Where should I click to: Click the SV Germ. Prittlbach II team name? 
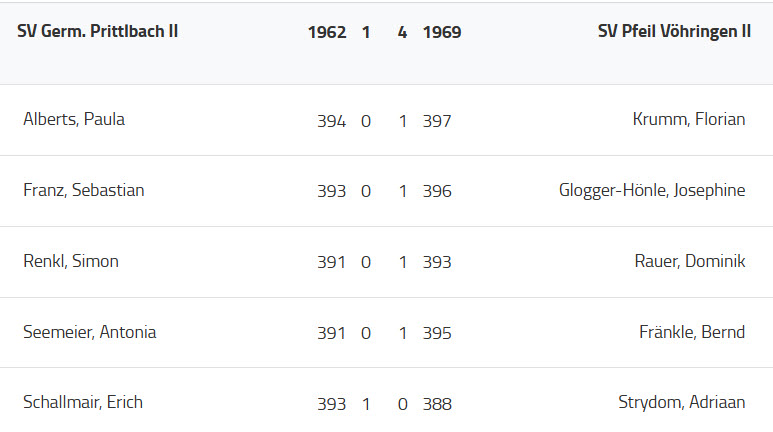tap(98, 31)
